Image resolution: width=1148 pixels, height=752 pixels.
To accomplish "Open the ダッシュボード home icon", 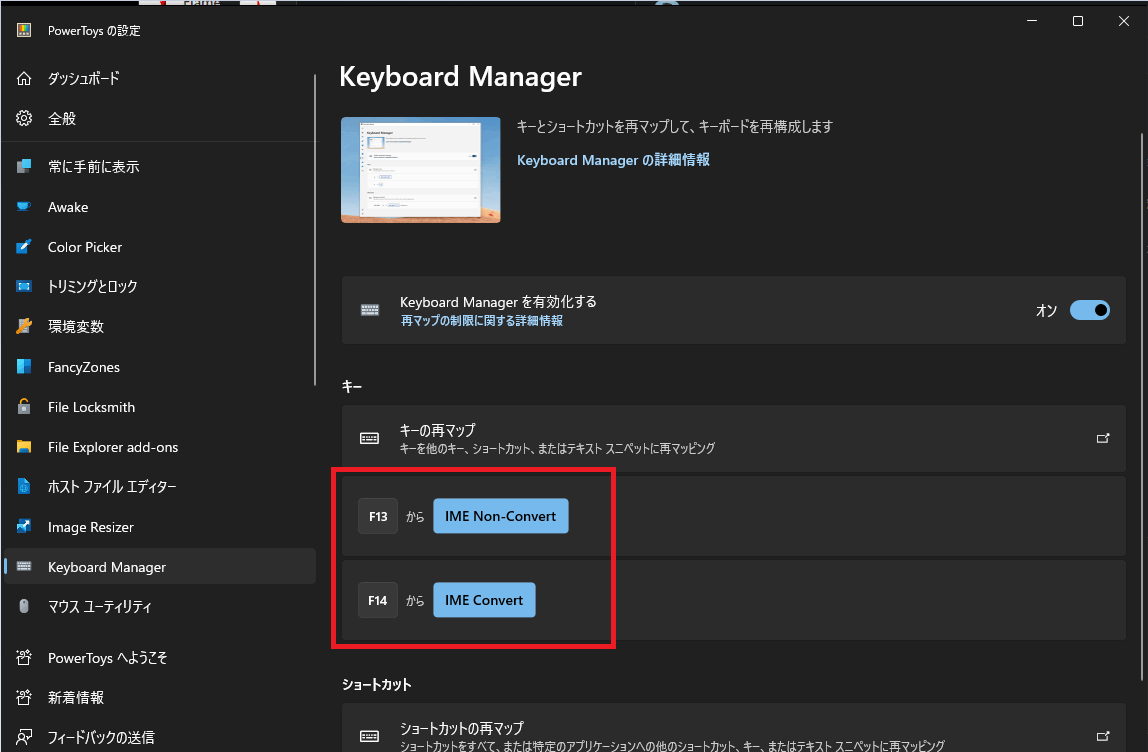I will point(24,78).
